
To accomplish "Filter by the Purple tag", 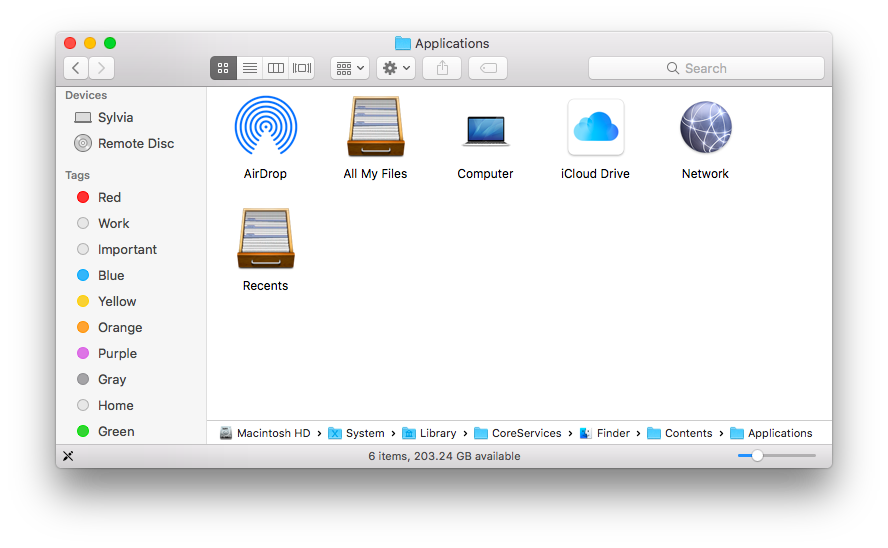I will tap(106, 353).
